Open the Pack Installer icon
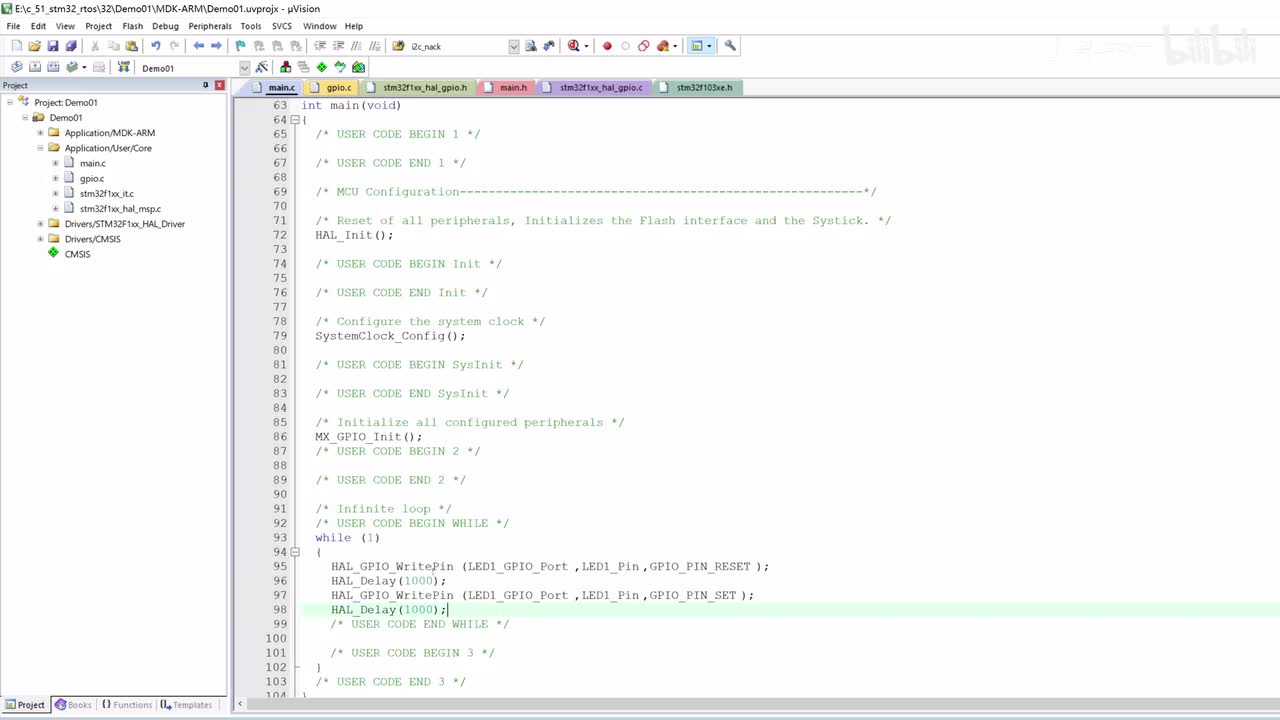1280x720 pixels. [359, 67]
